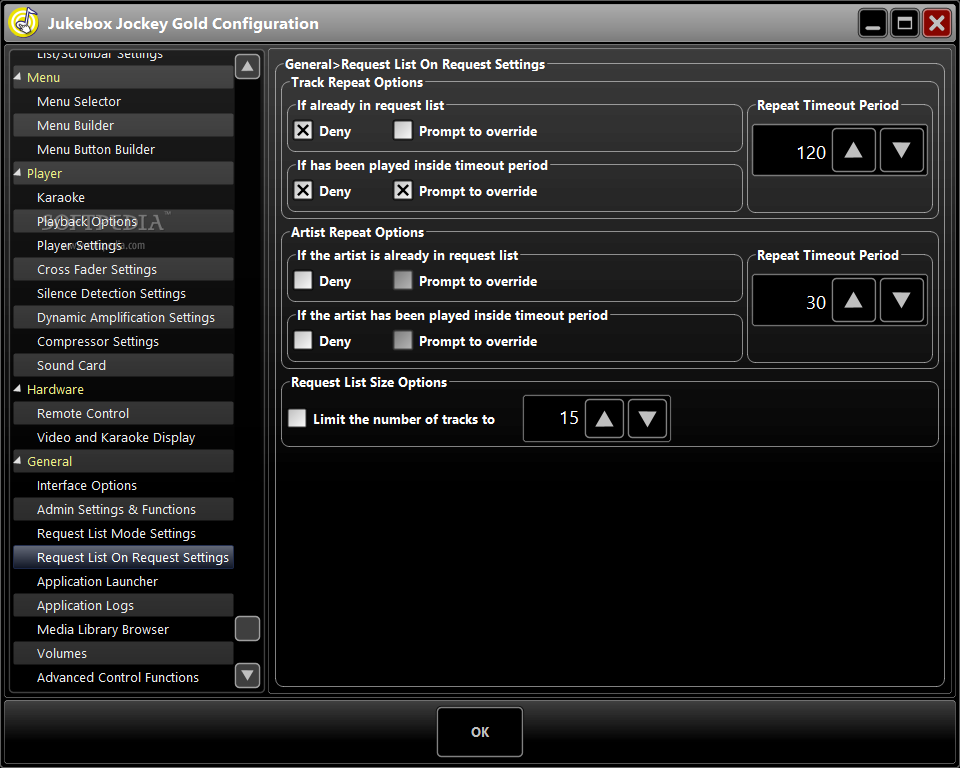The width and height of the screenshot is (960, 768).
Task: Open Compressor Settings
Action: click(123, 342)
